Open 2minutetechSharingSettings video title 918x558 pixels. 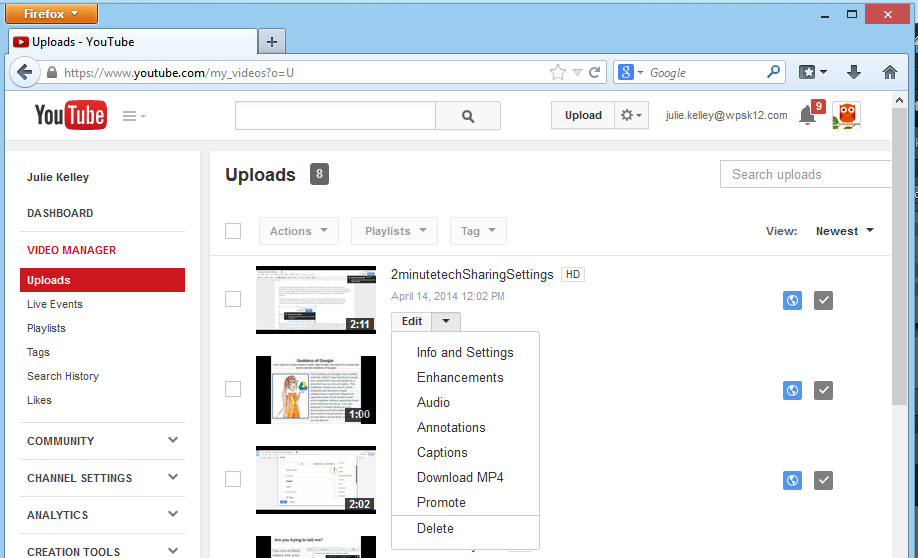pyautogui.click(x=472, y=275)
